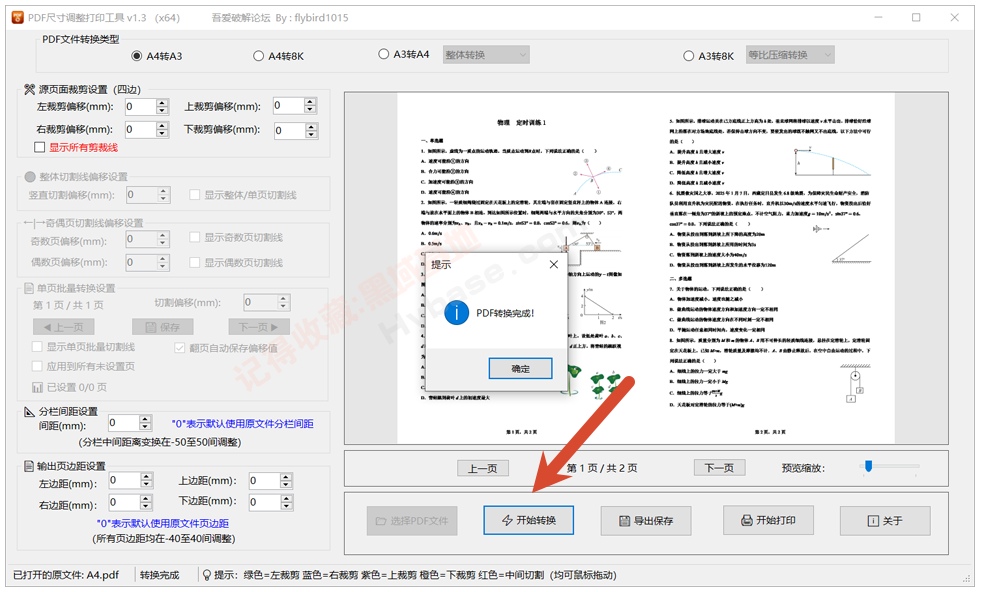Open the 整体转换 dropdown
The image size is (981, 592).
(x=486, y=55)
